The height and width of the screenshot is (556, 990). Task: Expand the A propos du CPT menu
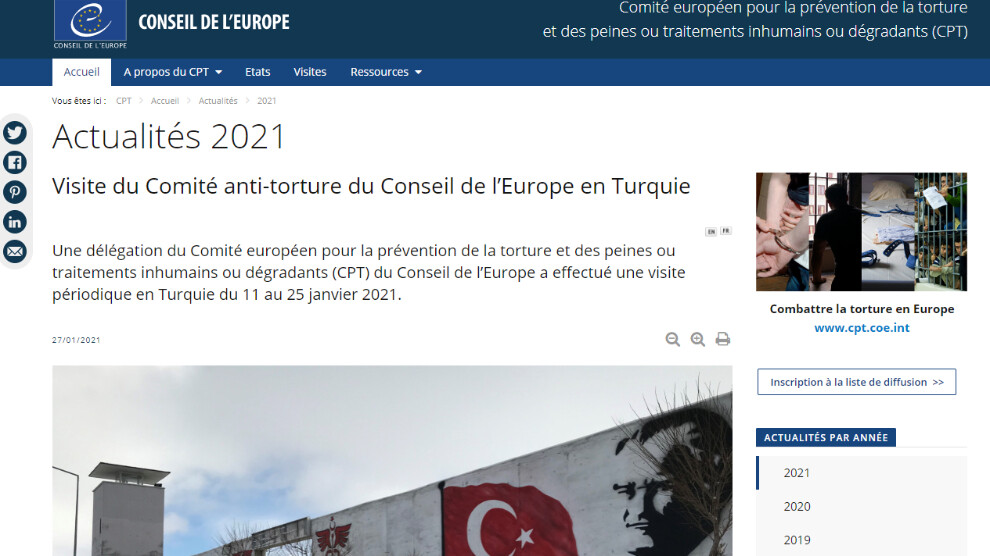pyautogui.click(x=172, y=72)
